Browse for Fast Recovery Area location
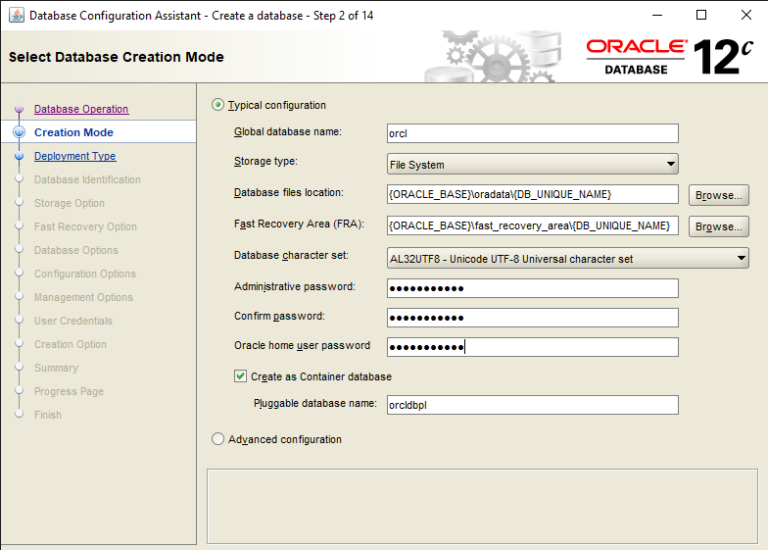The width and height of the screenshot is (768, 550). point(718,226)
